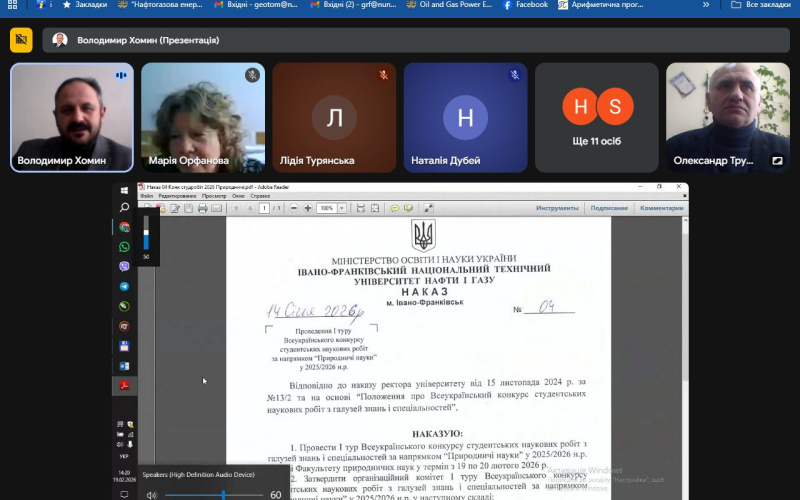Open the "Арифметична прог..." bookmark
Viewport: 800px width, 500px height.
point(601,5)
